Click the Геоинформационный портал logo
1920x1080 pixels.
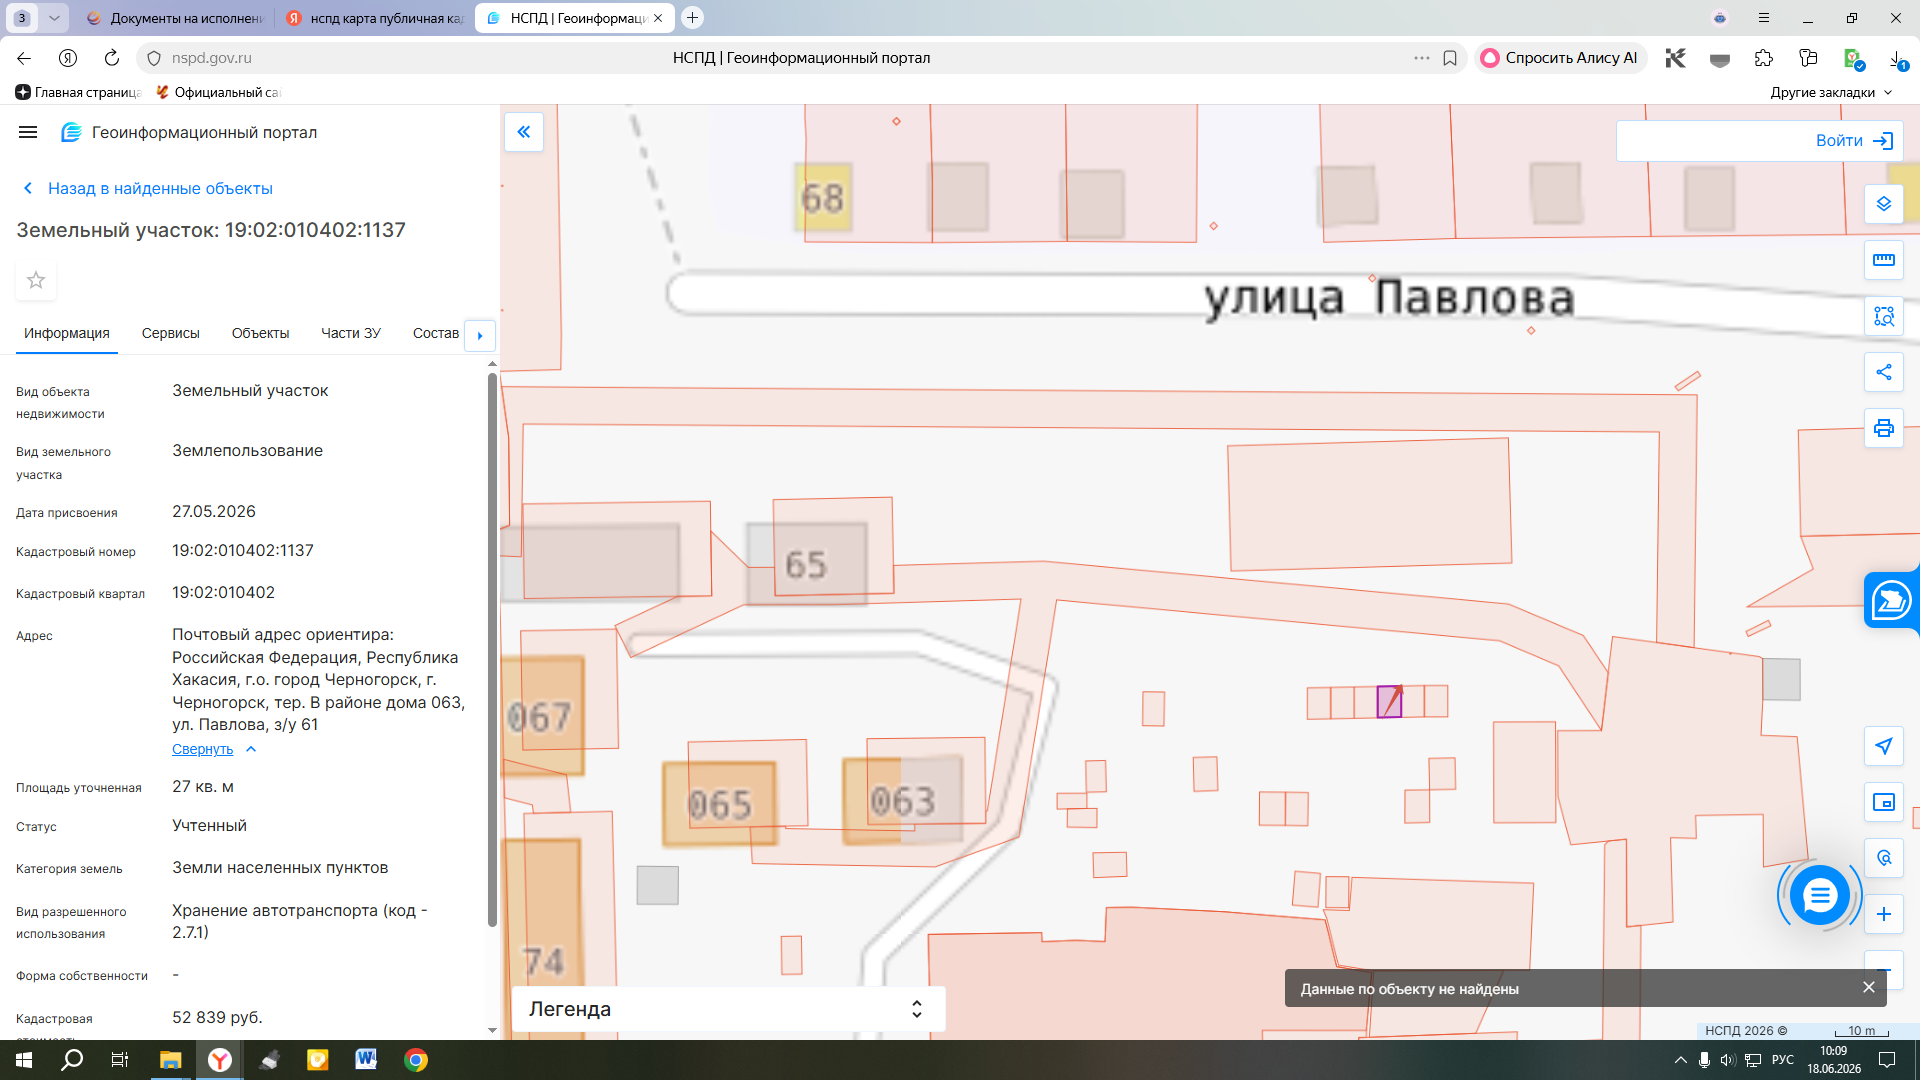click(189, 132)
